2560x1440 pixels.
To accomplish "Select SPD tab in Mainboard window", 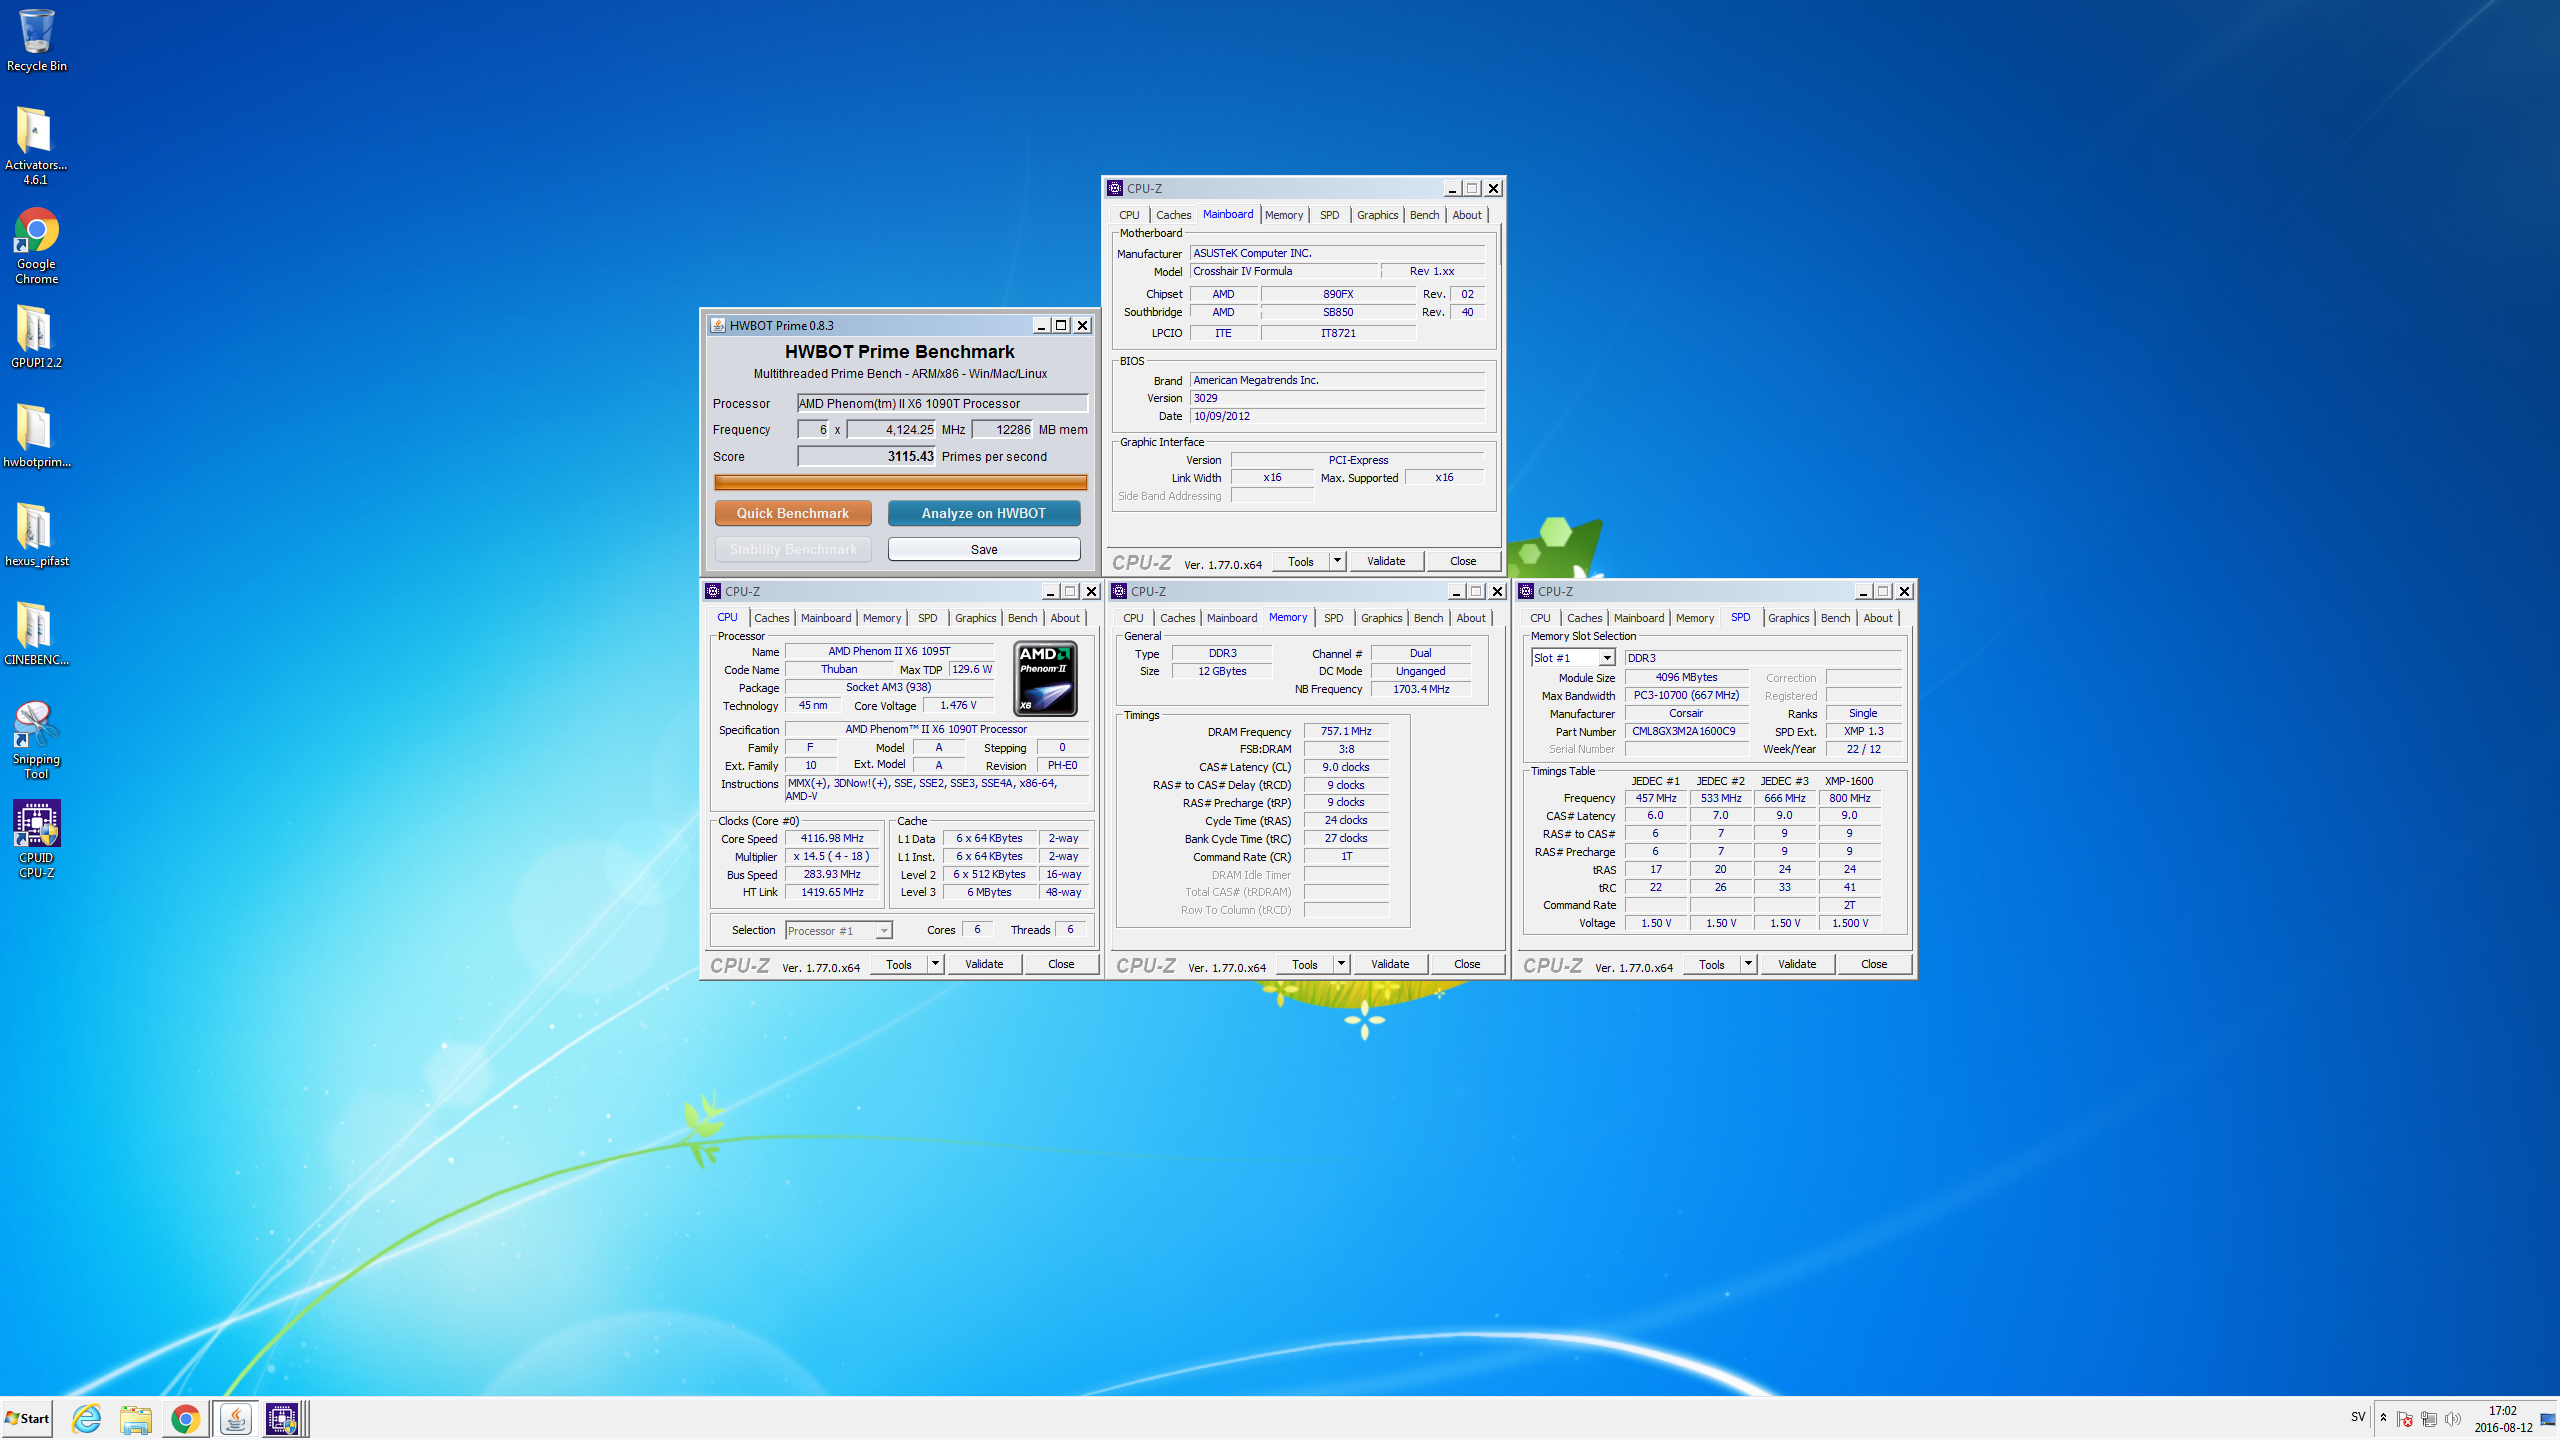I will (1329, 215).
